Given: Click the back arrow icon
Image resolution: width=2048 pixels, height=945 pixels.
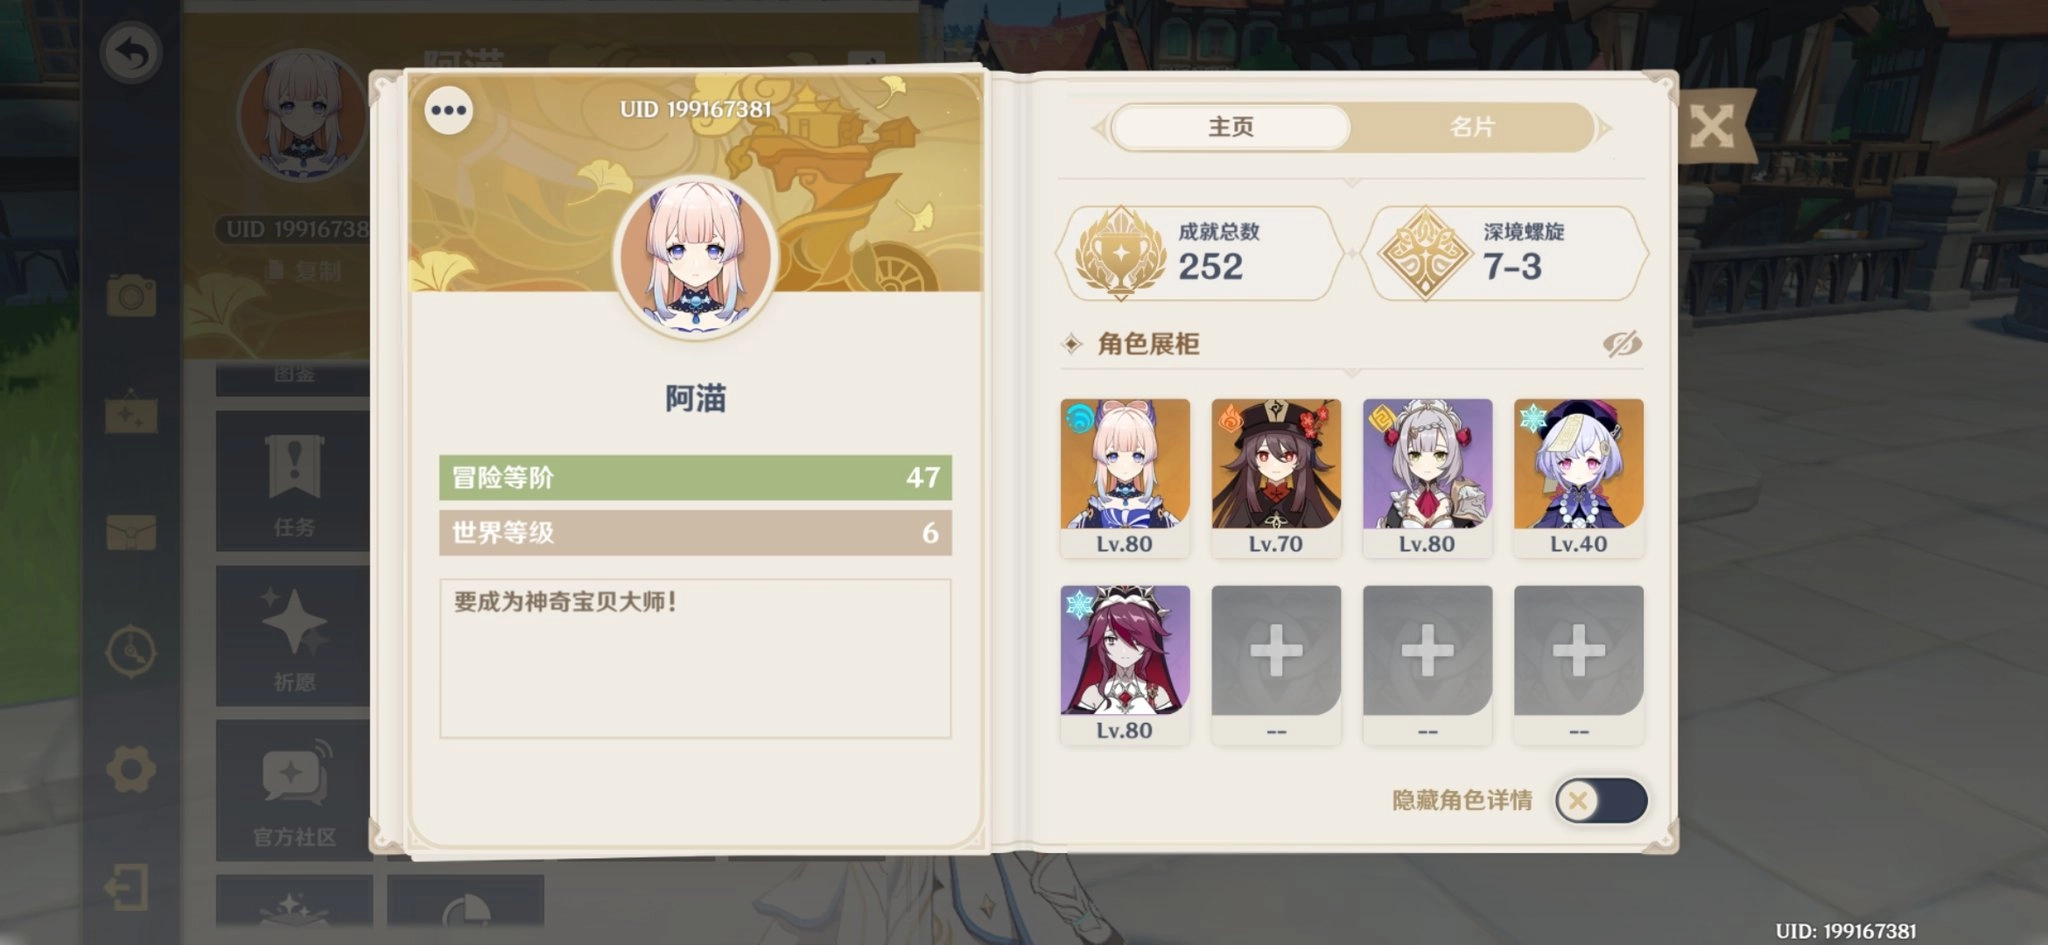Looking at the screenshot, I should [132, 53].
